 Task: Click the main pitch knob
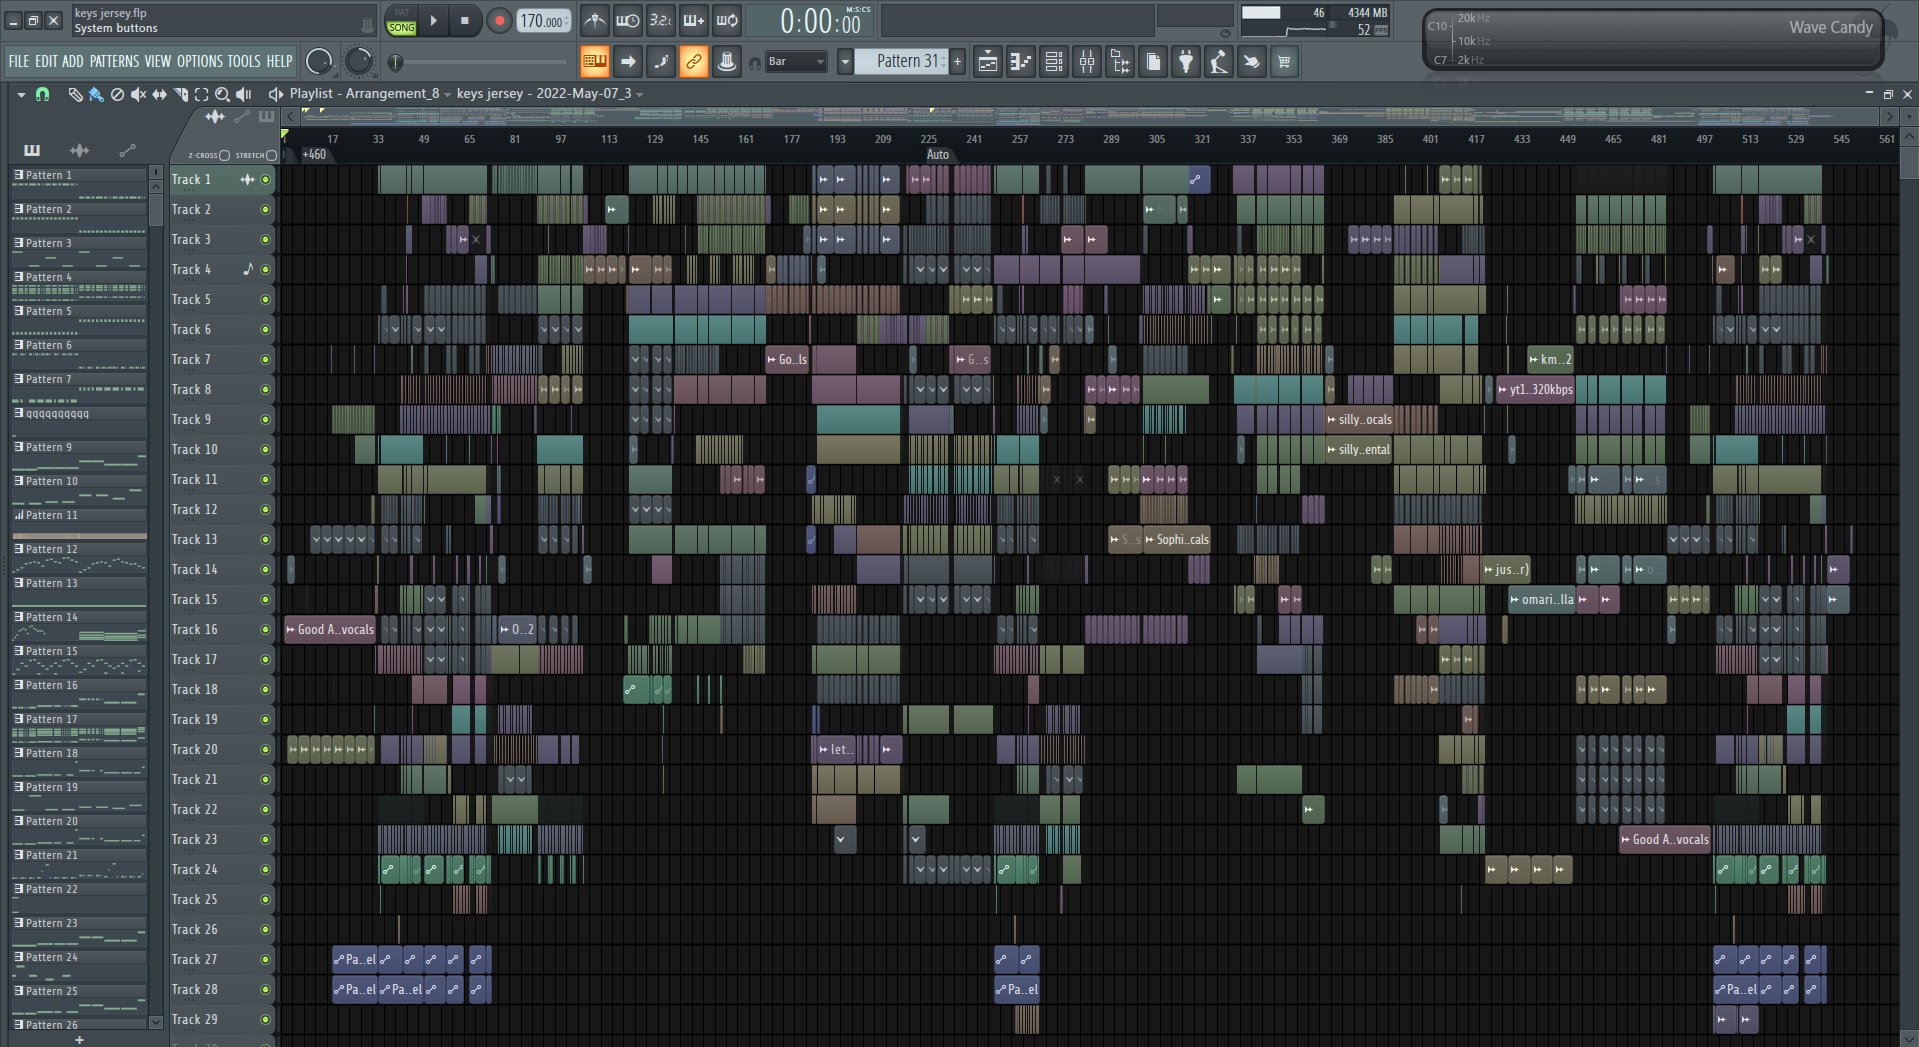click(x=358, y=62)
